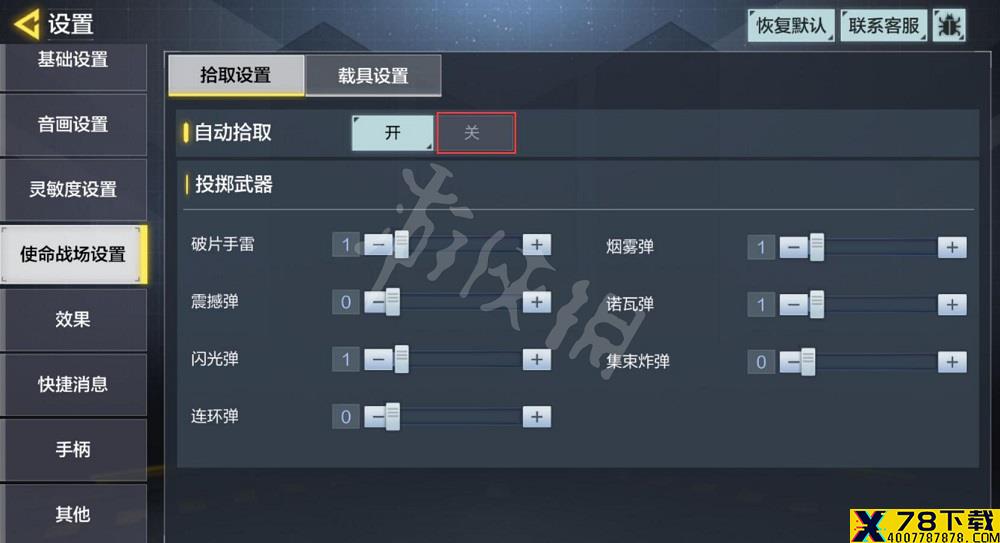1000x543 pixels.
Task: Tap minus button for 闪光弹
Action: [378, 359]
